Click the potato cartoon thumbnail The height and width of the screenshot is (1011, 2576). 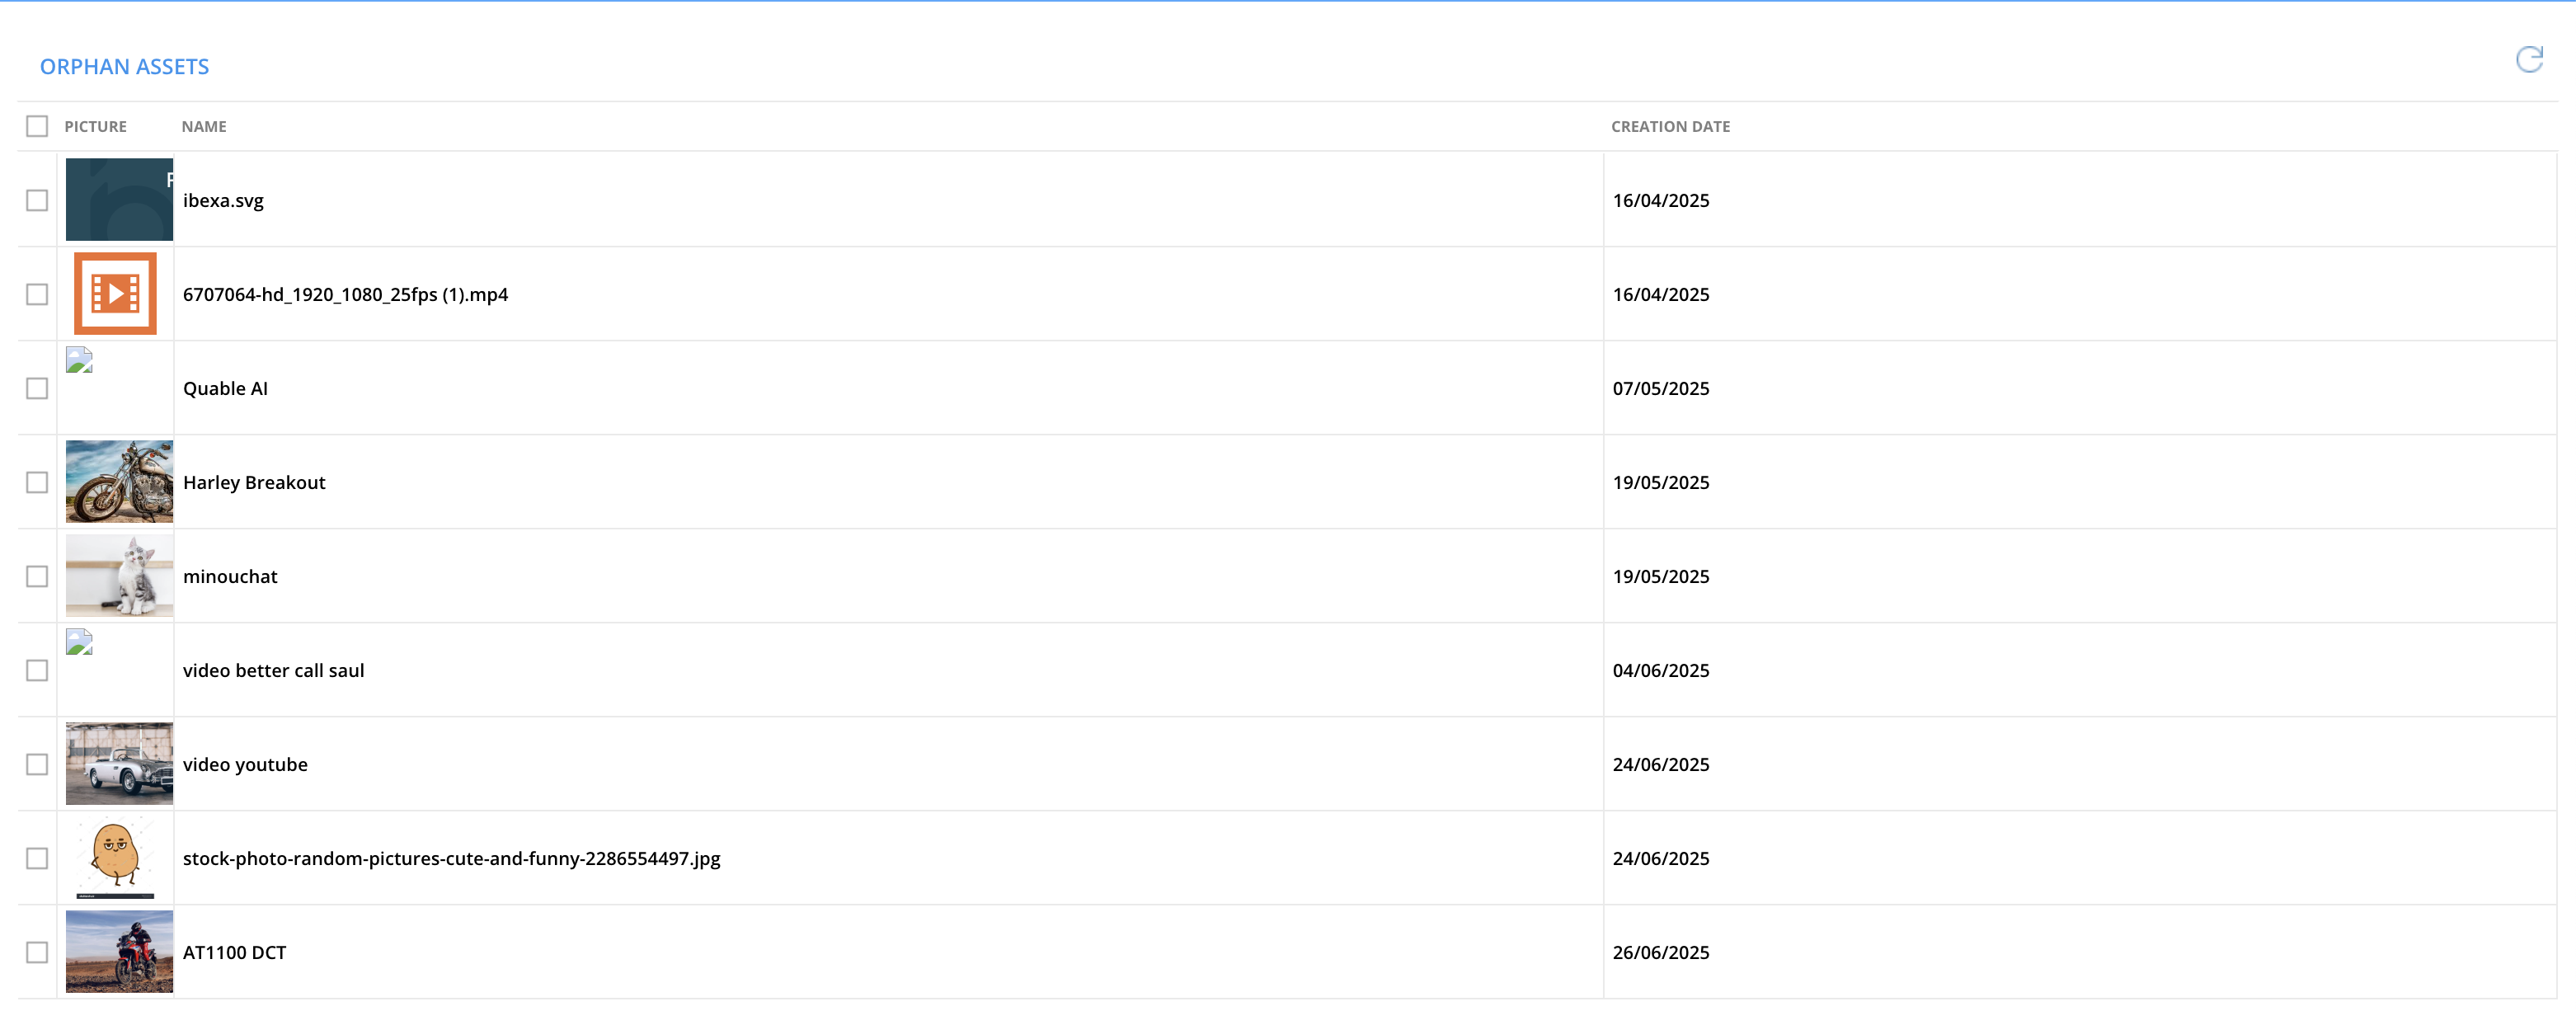coord(116,857)
